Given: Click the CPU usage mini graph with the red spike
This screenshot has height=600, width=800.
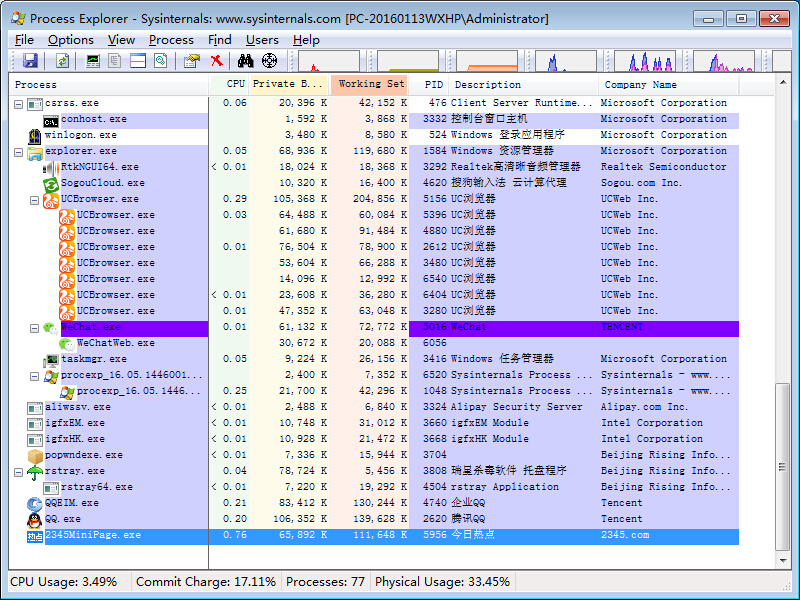Looking at the screenshot, I should (329, 61).
